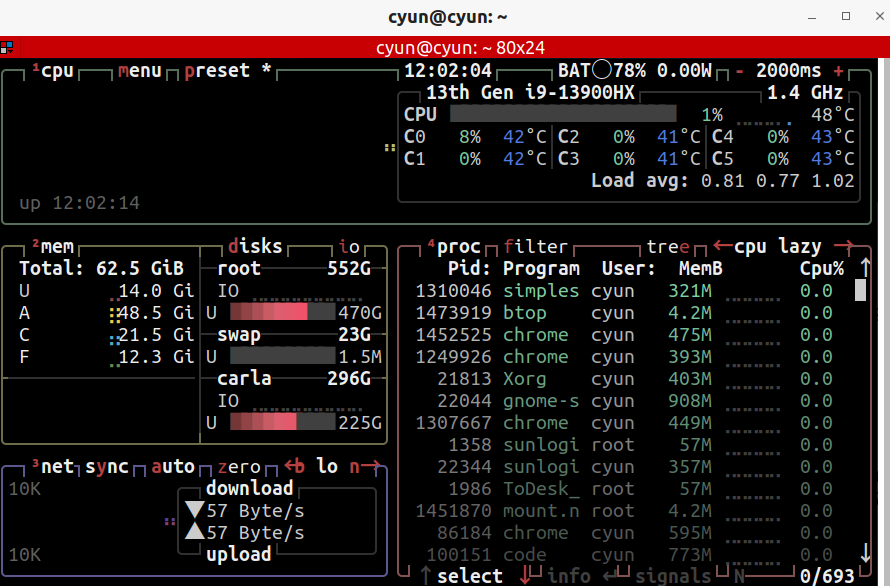
Task: Click the 13th Gen i9-13900HX label
Action: 530,93
